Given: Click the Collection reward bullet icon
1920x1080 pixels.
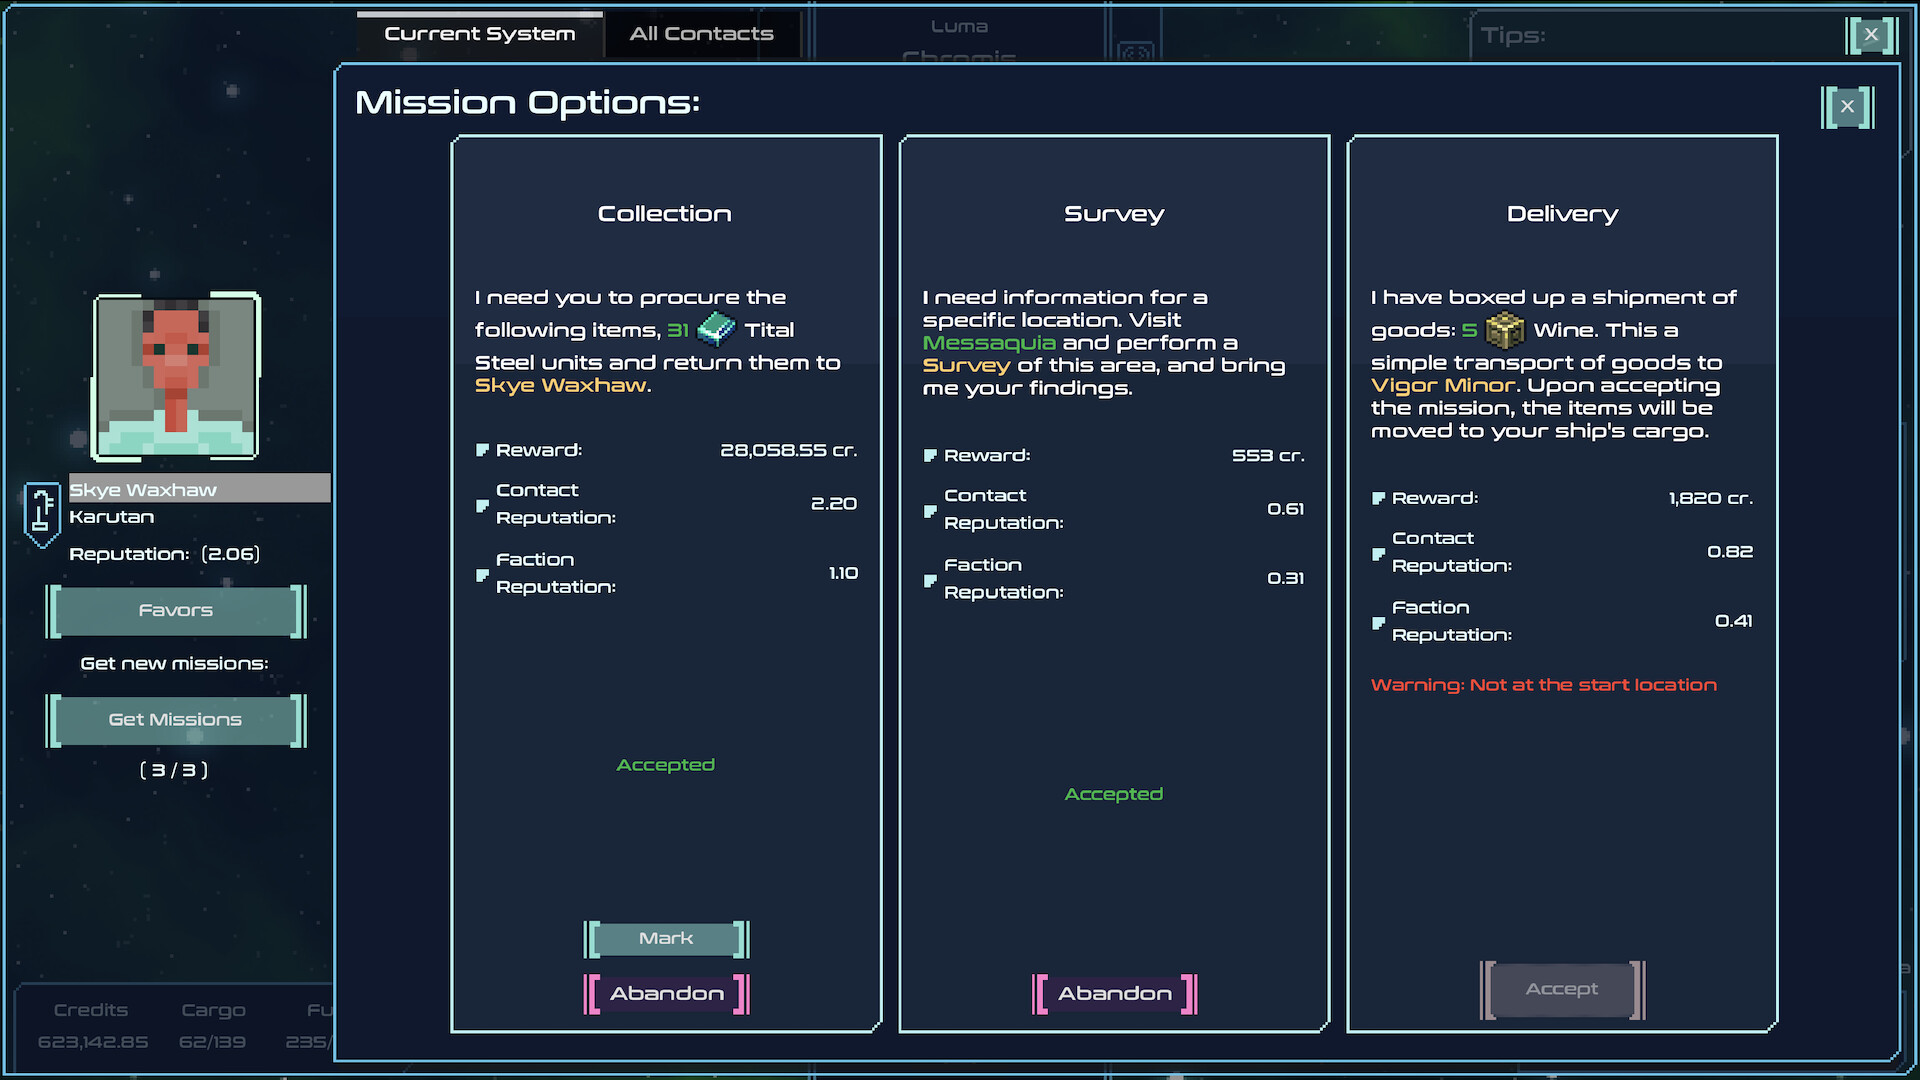Looking at the screenshot, I should (482, 450).
